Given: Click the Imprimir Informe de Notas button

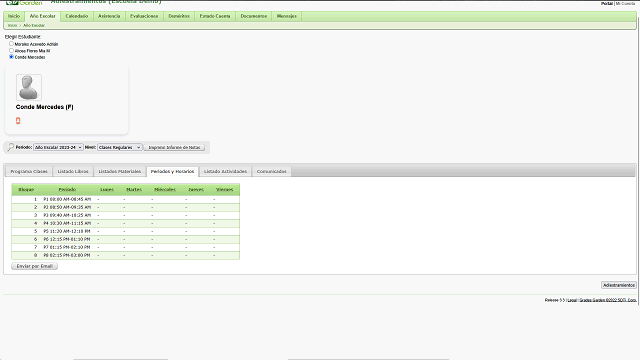Looking at the screenshot, I should [x=174, y=147].
